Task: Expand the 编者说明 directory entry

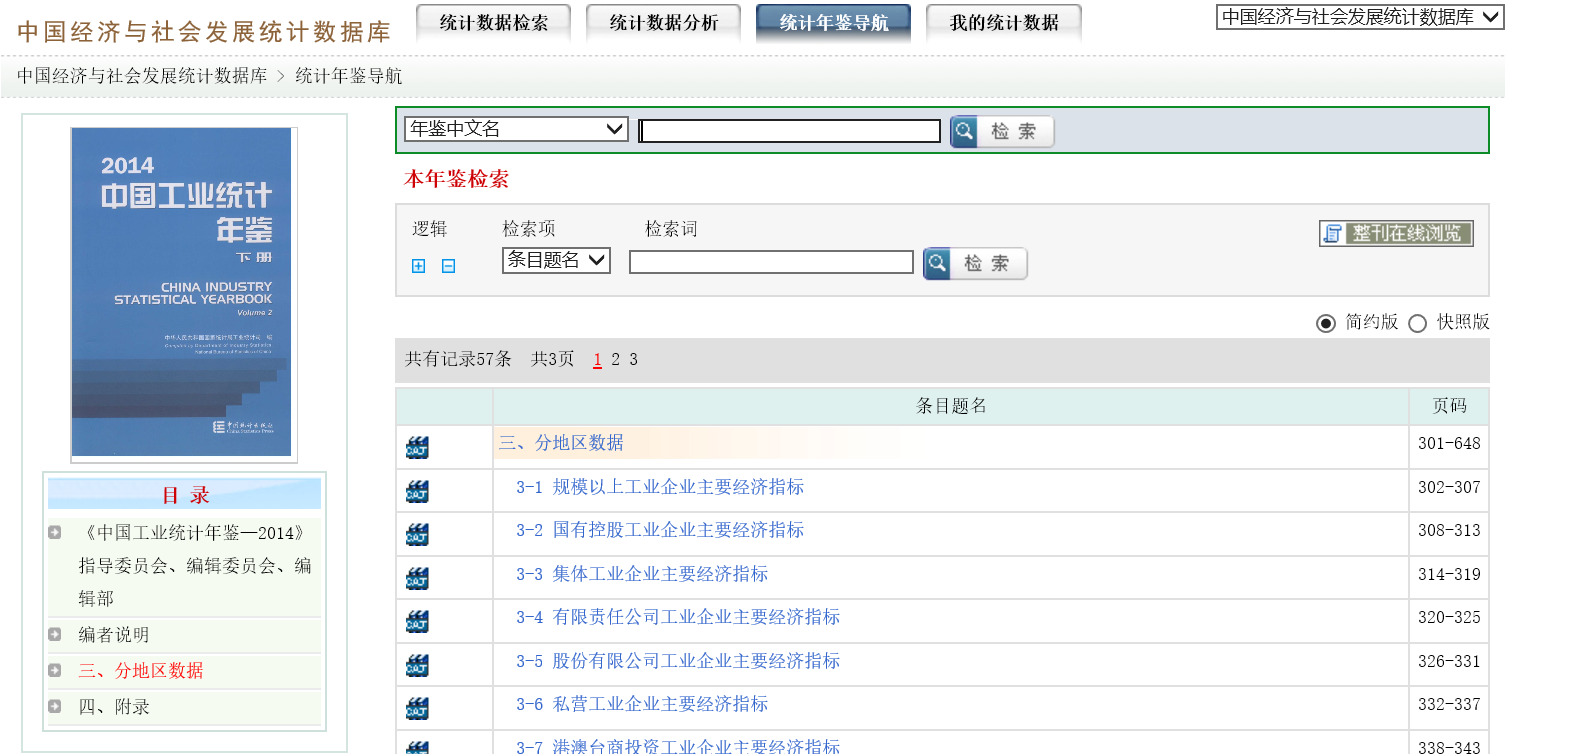Action: click(x=55, y=634)
